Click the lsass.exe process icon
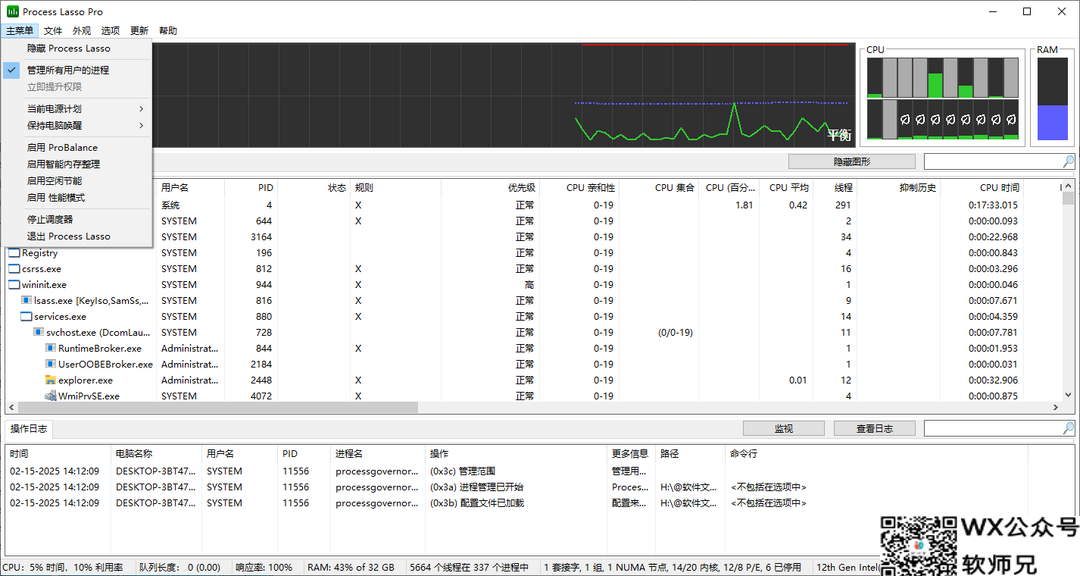1080x576 pixels. tap(26, 300)
